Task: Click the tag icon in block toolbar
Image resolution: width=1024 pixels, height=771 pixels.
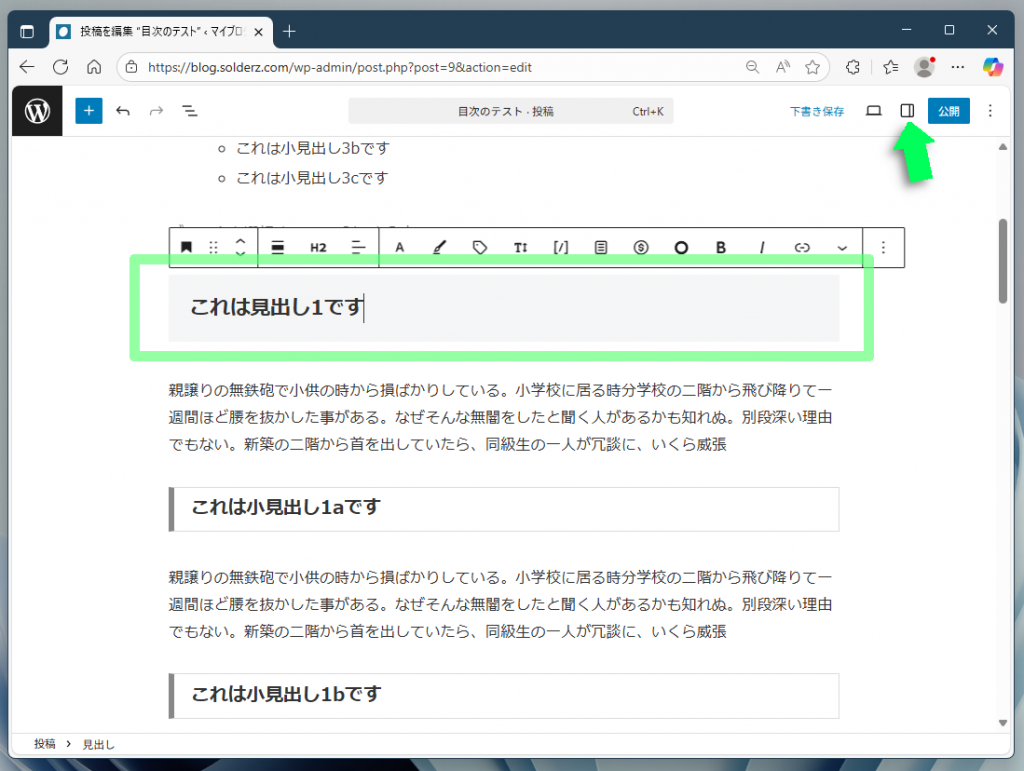Action: click(480, 247)
